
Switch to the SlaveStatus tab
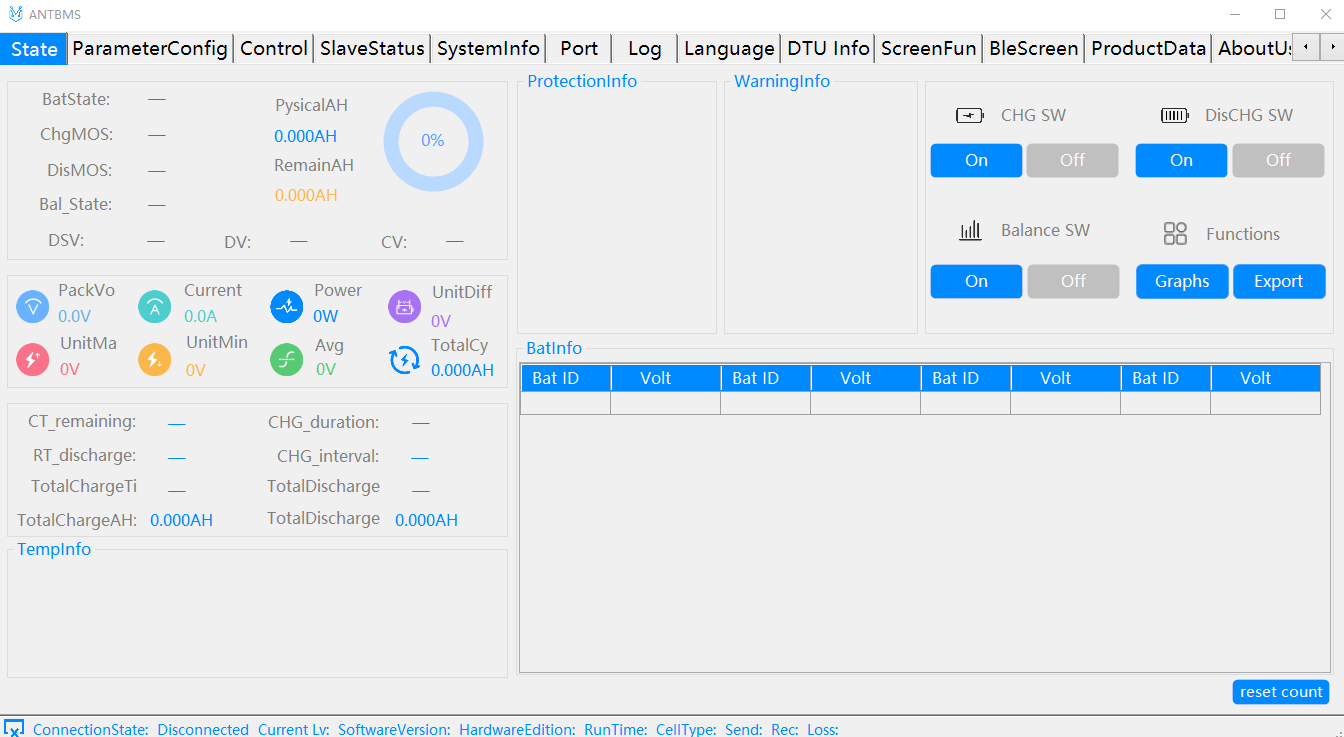[x=372, y=48]
